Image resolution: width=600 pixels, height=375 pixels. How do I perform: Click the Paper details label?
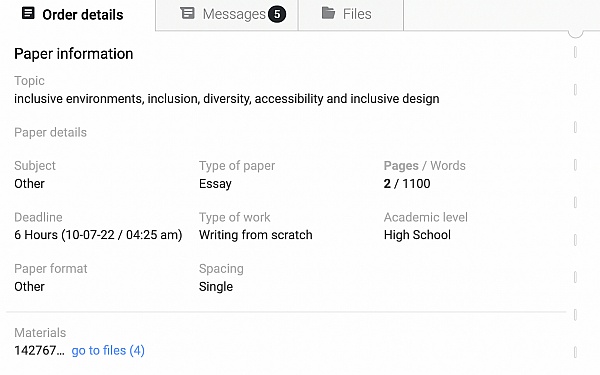[x=51, y=132]
